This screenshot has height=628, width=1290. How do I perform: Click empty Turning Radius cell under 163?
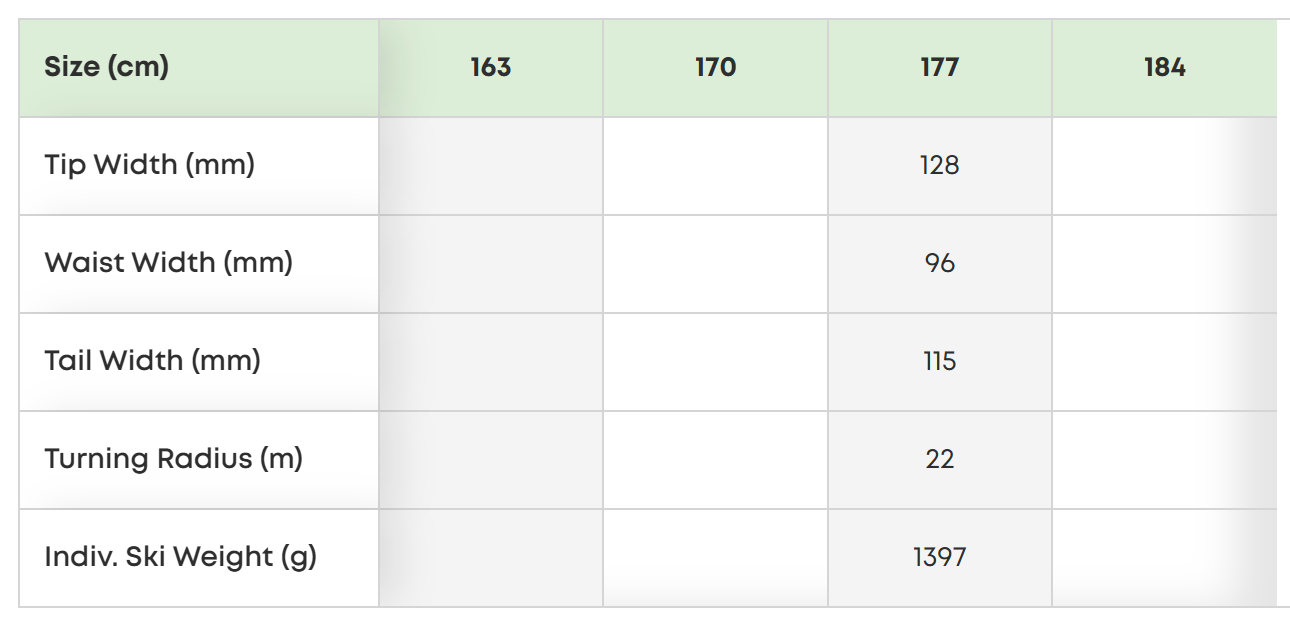pyautogui.click(x=491, y=460)
